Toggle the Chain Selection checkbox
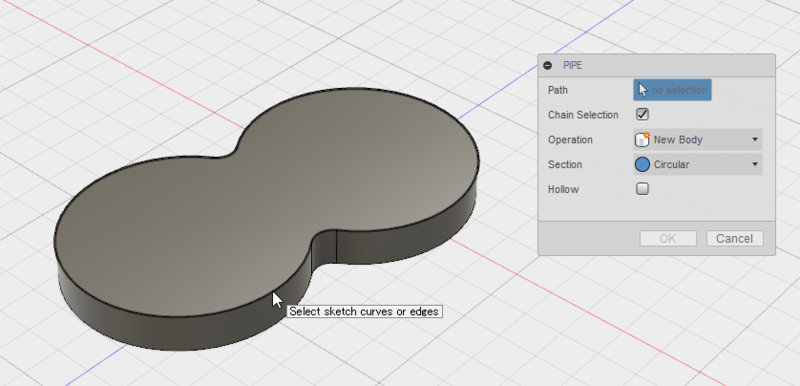800x386 pixels. [642, 115]
